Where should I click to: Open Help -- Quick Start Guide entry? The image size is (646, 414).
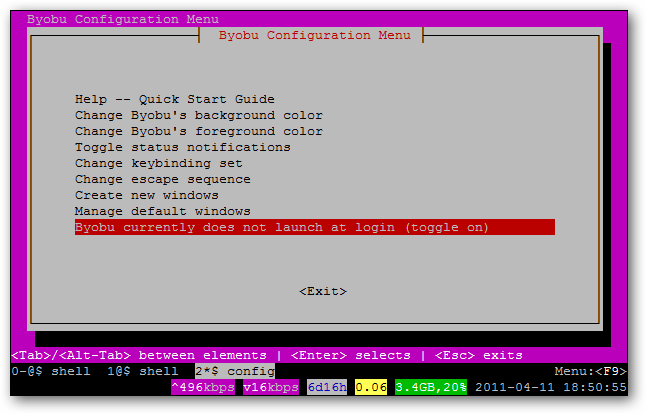[175, 99]
